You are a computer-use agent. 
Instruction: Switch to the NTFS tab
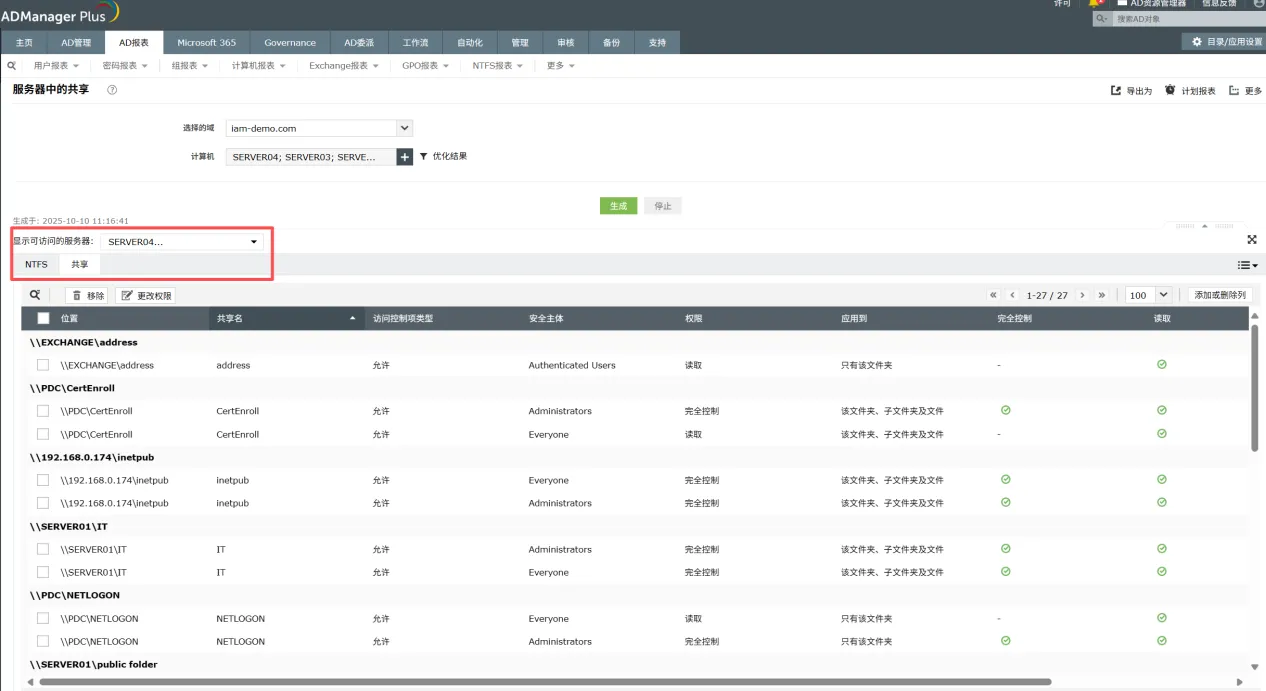tap(36, 264)
